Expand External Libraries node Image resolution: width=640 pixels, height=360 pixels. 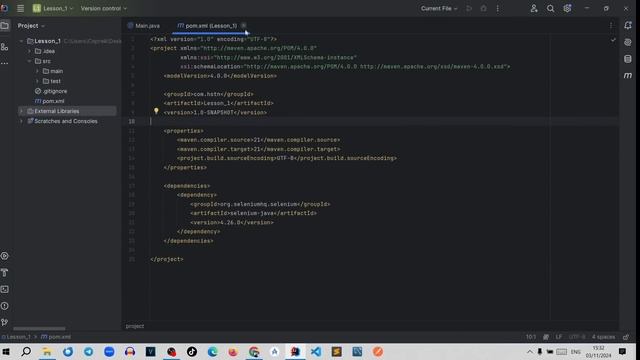pos(21,111)
